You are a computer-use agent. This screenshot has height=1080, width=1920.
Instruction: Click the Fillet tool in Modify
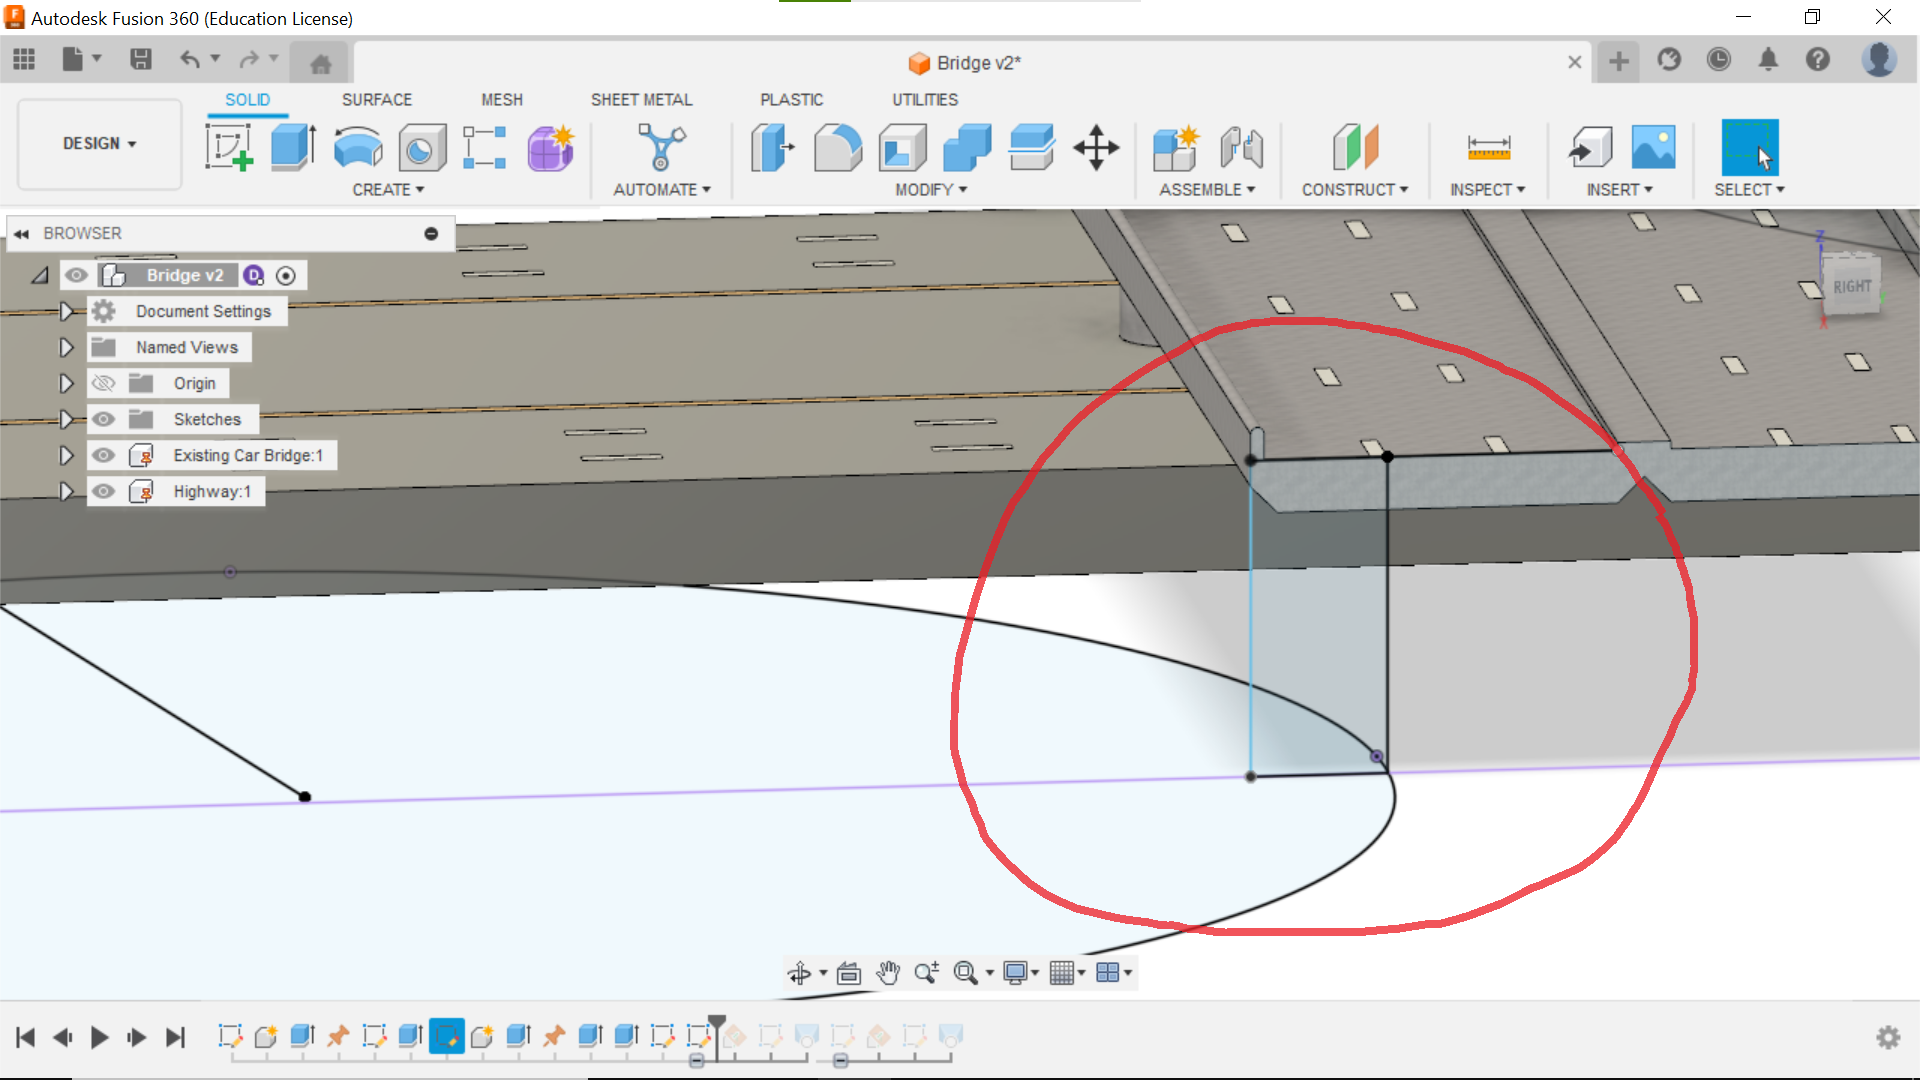point(837,148)
